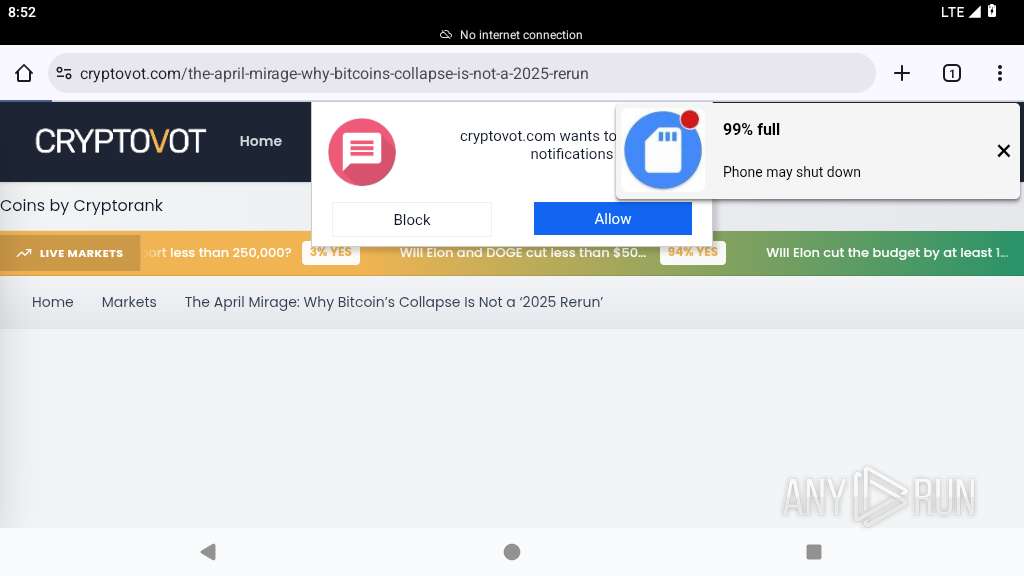
Task: Open 'Will Elon and DOGE cut less' market
Action: 523,253
